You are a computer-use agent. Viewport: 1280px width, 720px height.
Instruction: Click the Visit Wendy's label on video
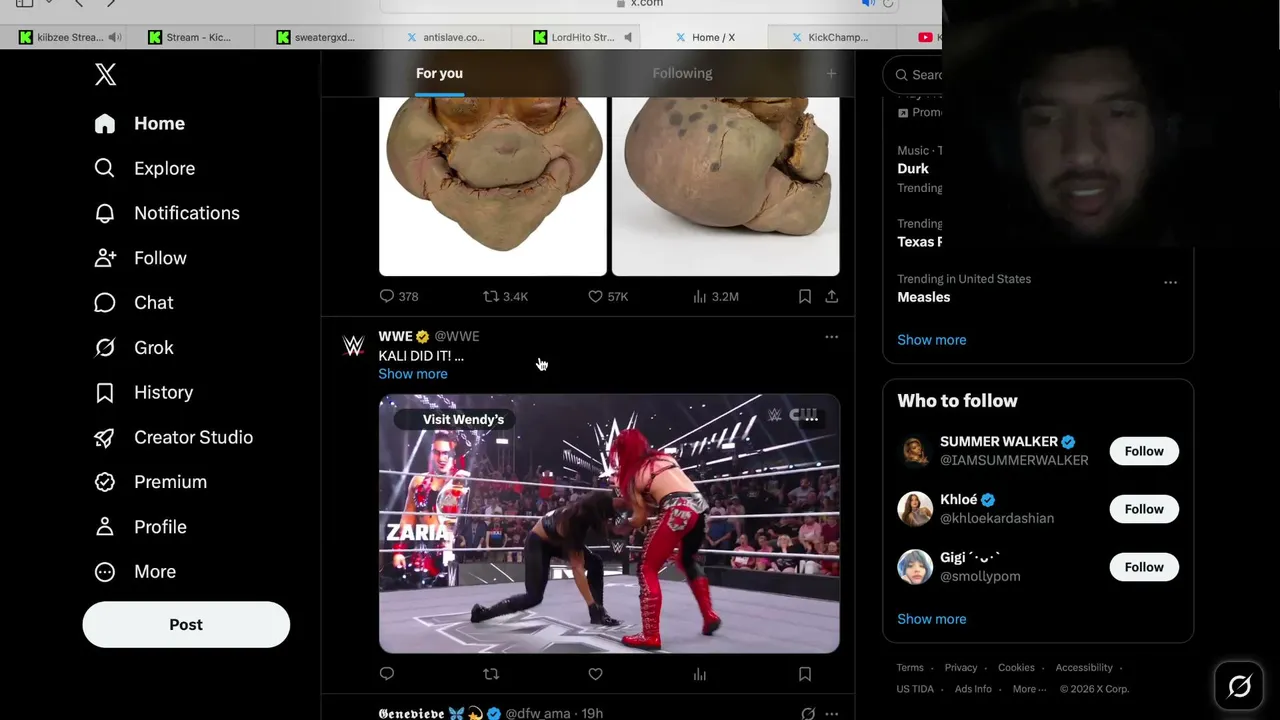tap(463, 420)
